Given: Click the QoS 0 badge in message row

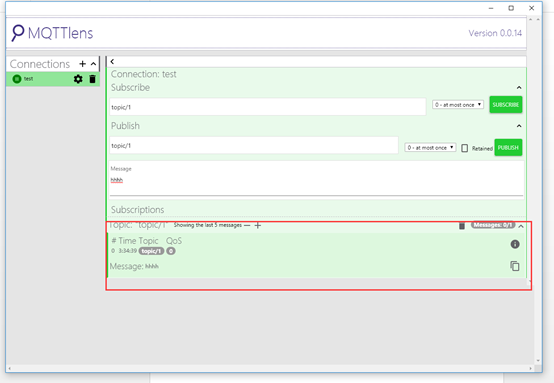Looking at the screenshot, I should pos(171,251).
